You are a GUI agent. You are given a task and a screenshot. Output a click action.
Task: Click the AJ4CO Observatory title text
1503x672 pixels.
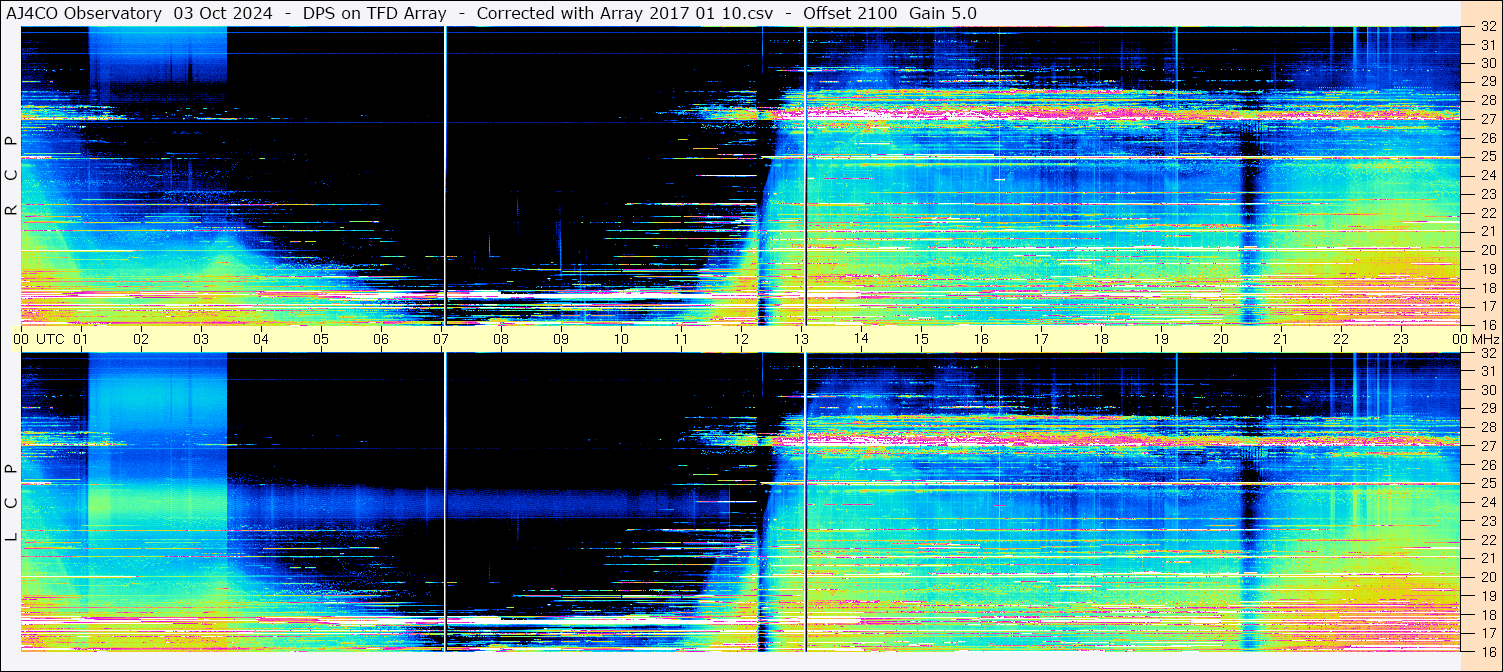tap(83, 13)
